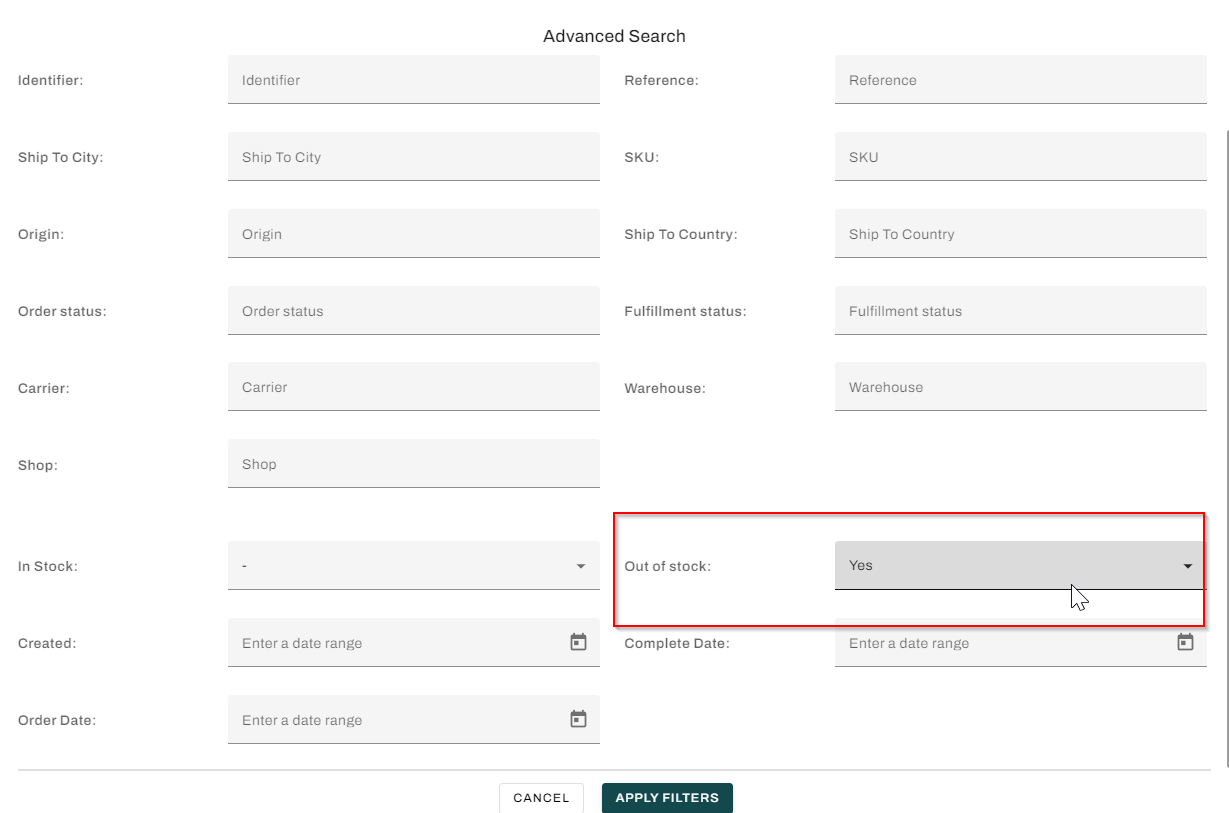The image size is (1229, 813).
Task: Expand the In Stock dropdown arrow
Action: (581, 566)
